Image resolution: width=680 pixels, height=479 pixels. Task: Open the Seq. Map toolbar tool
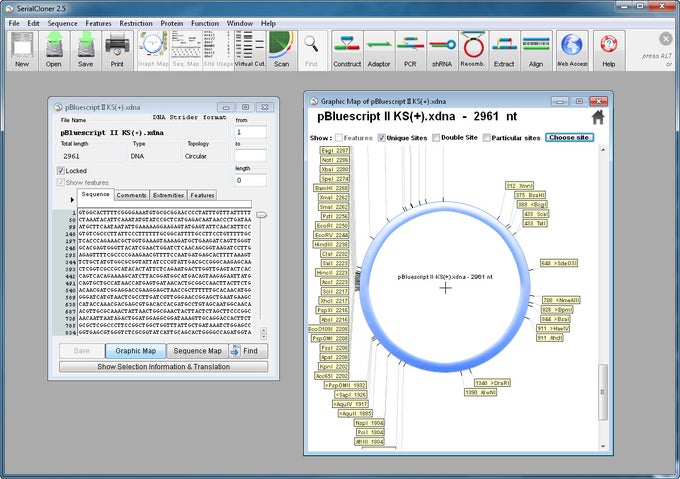tap(186, 50)
